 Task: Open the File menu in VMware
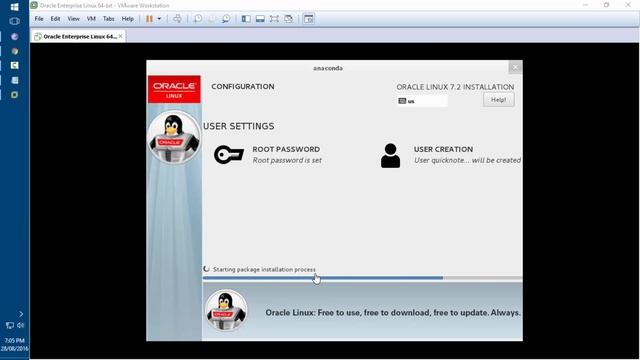coord(39,19)
